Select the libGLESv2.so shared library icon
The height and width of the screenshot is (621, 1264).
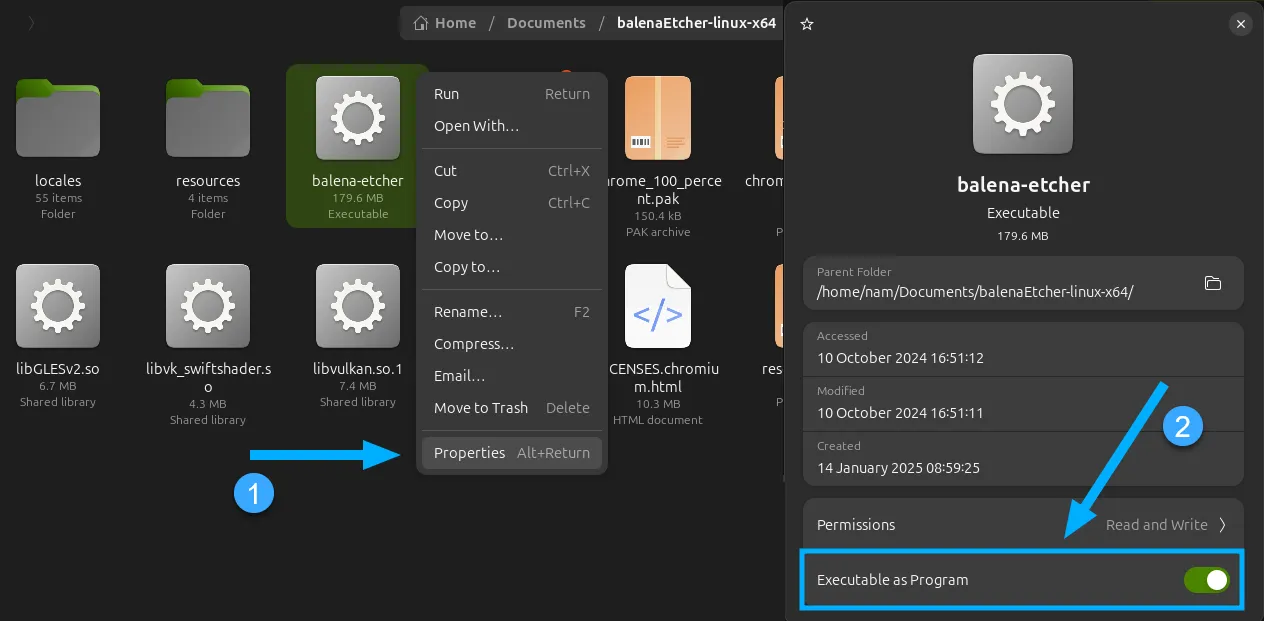pos(58,306)
